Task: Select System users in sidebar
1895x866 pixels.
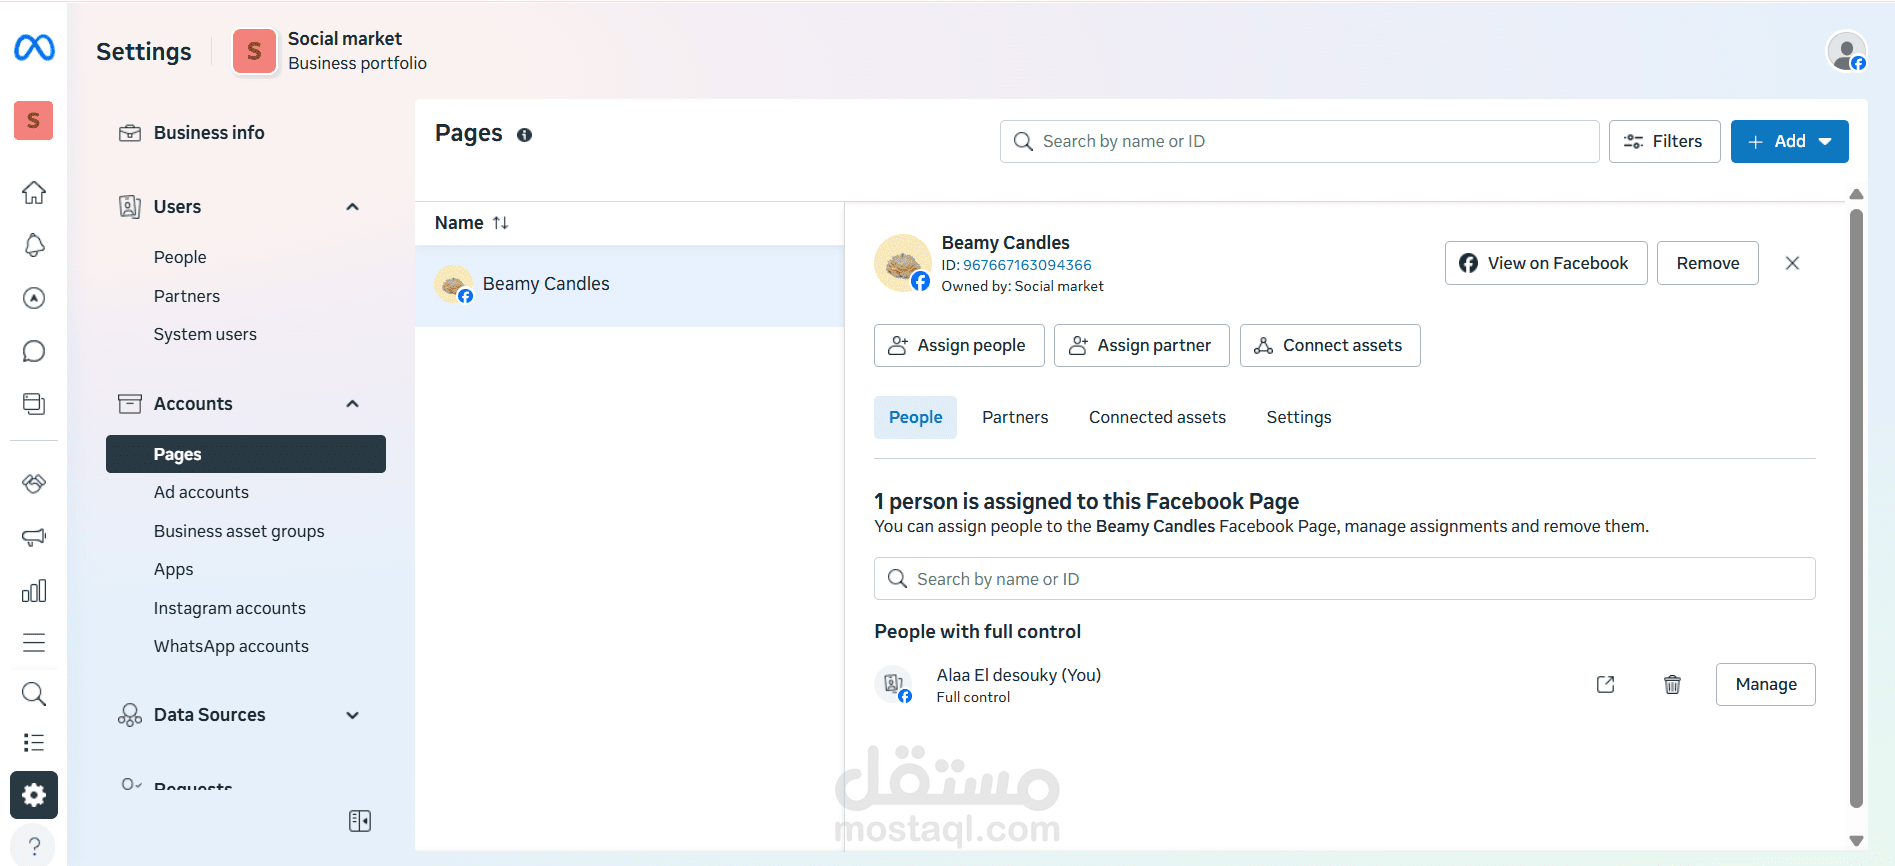Action: (205, 334)
